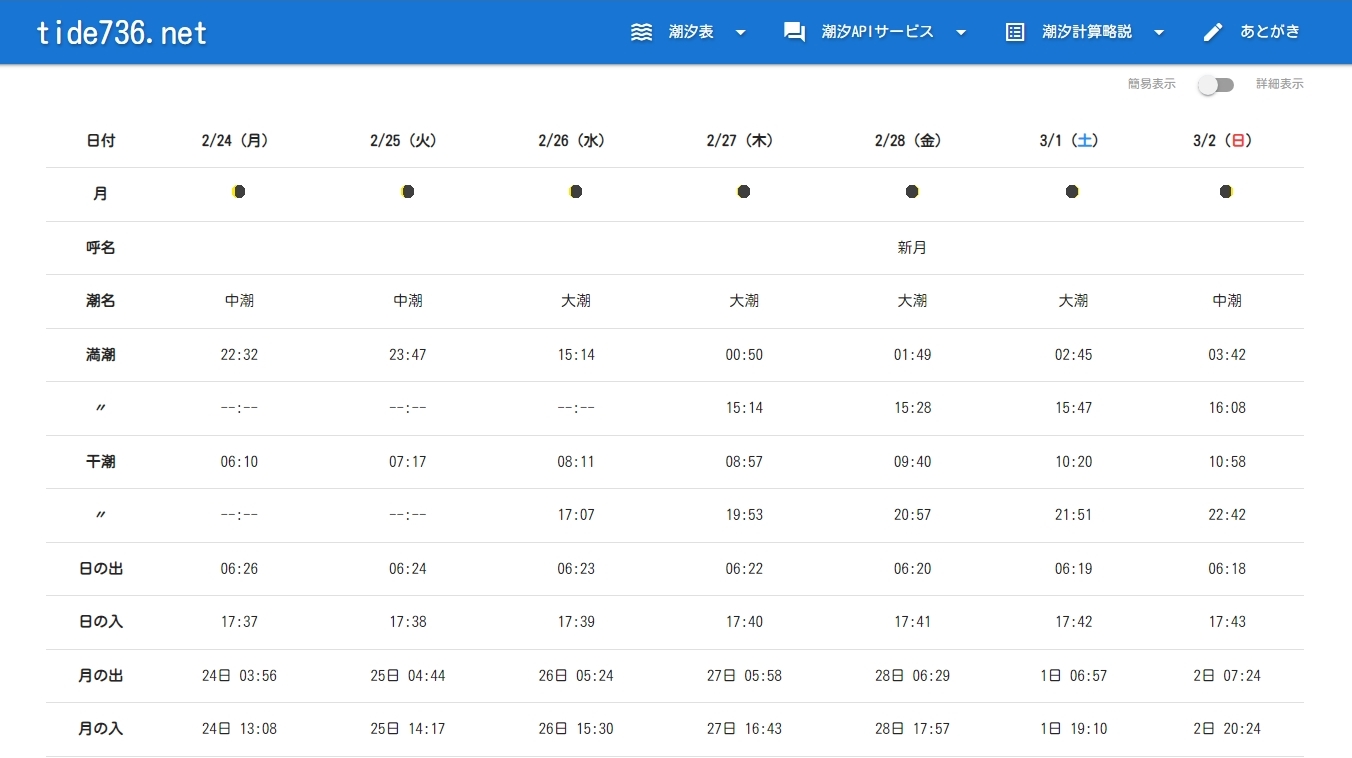Image resolution: width=1352 pixels, height=758 pixels.
Task: Click the list icon beside 潮汐計算略説
Action: [1014, 32]
